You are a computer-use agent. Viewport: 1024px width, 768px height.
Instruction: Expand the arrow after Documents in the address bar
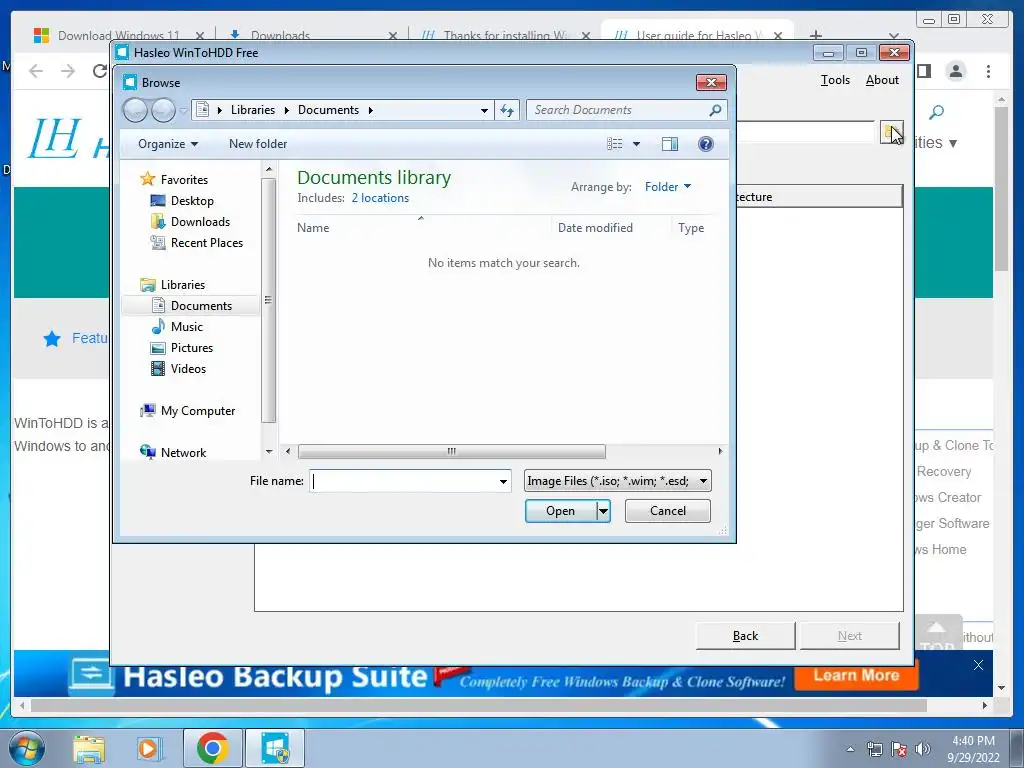click(370, 110)
